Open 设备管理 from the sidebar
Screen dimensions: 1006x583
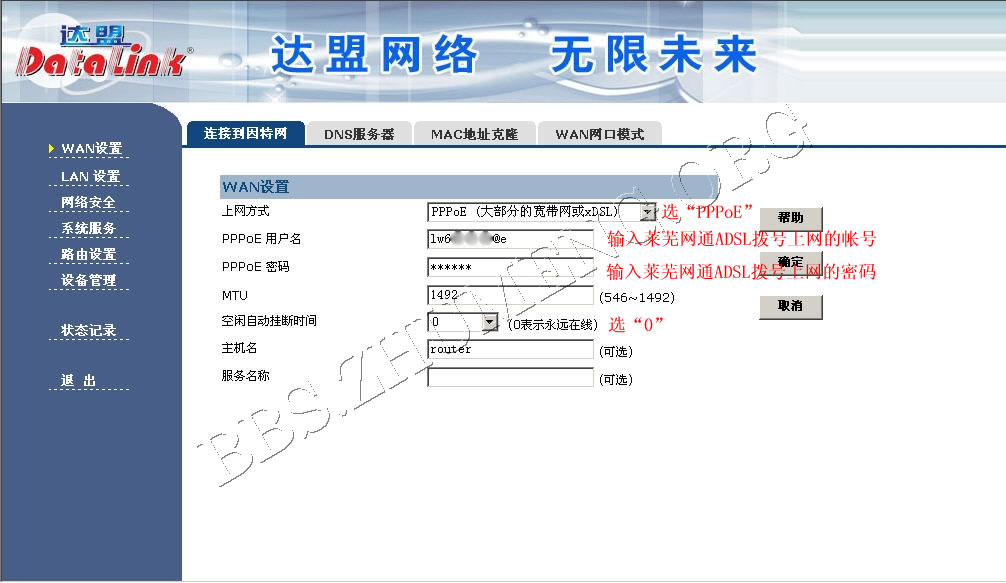(89, 280)
